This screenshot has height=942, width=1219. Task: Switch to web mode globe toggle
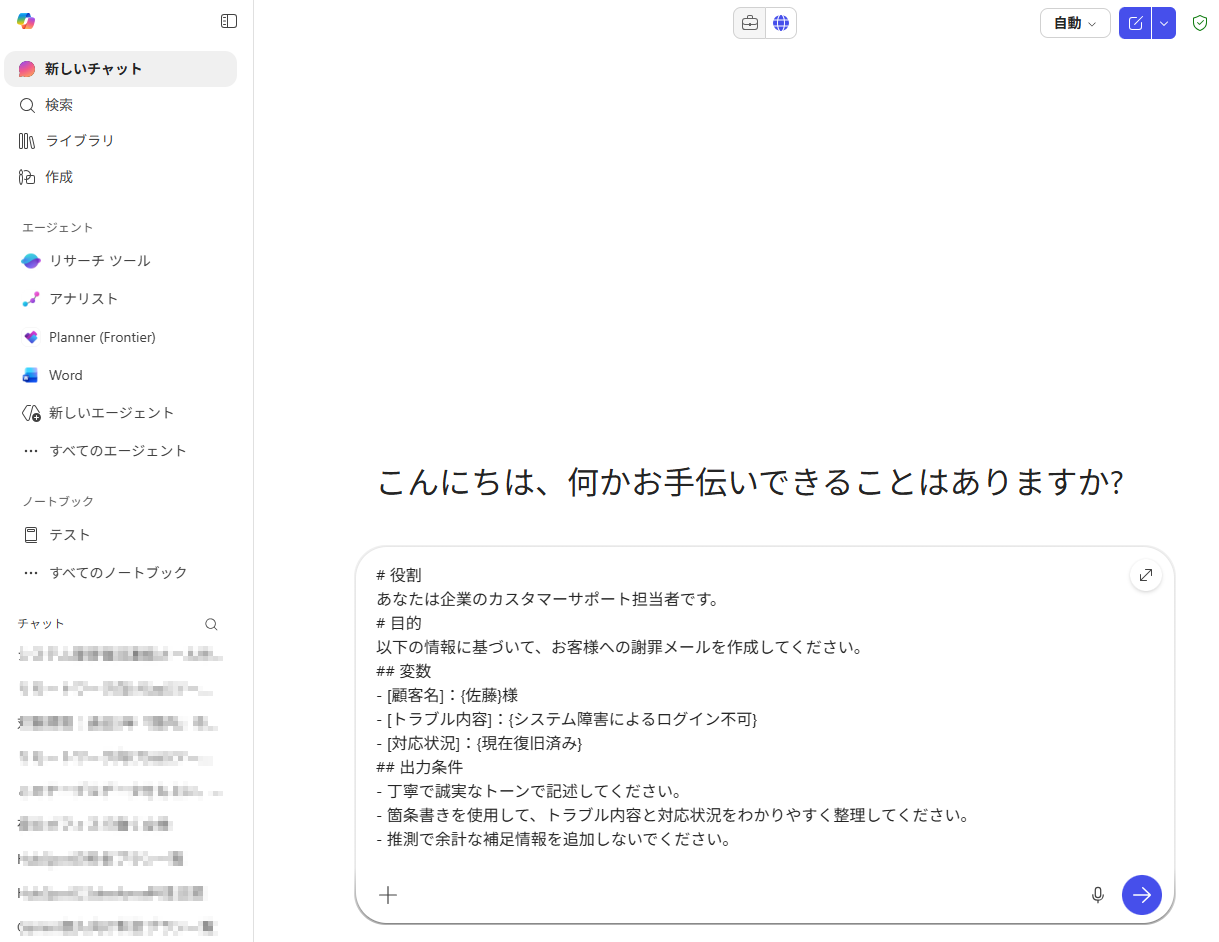pyautogui.click(x=781, y=23)
